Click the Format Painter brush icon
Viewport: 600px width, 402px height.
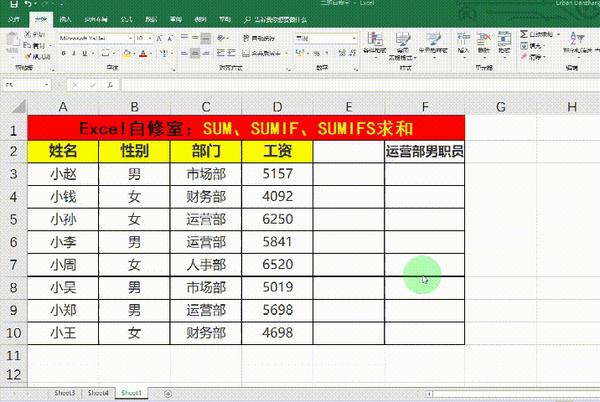28,57
